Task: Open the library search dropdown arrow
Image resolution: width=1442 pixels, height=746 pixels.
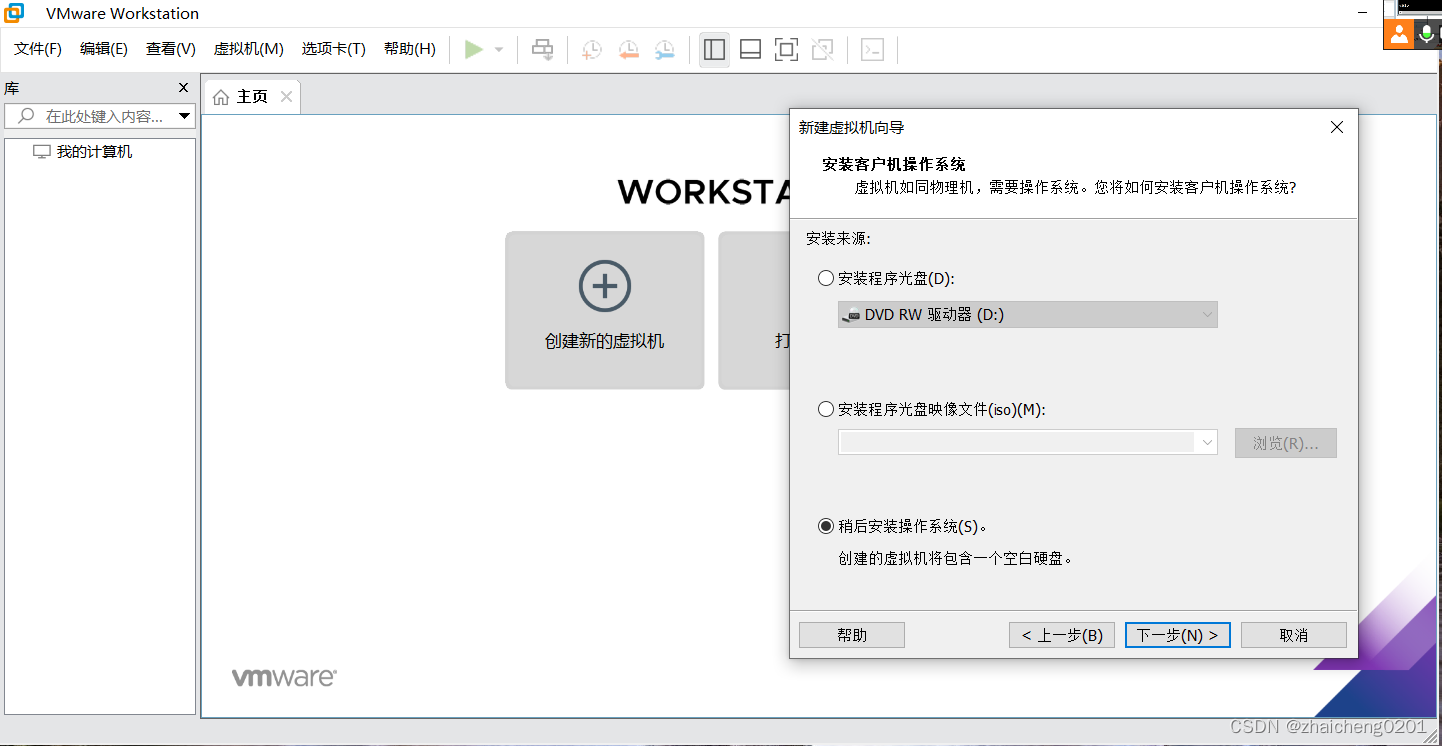Action: click(x=185, y=116)
